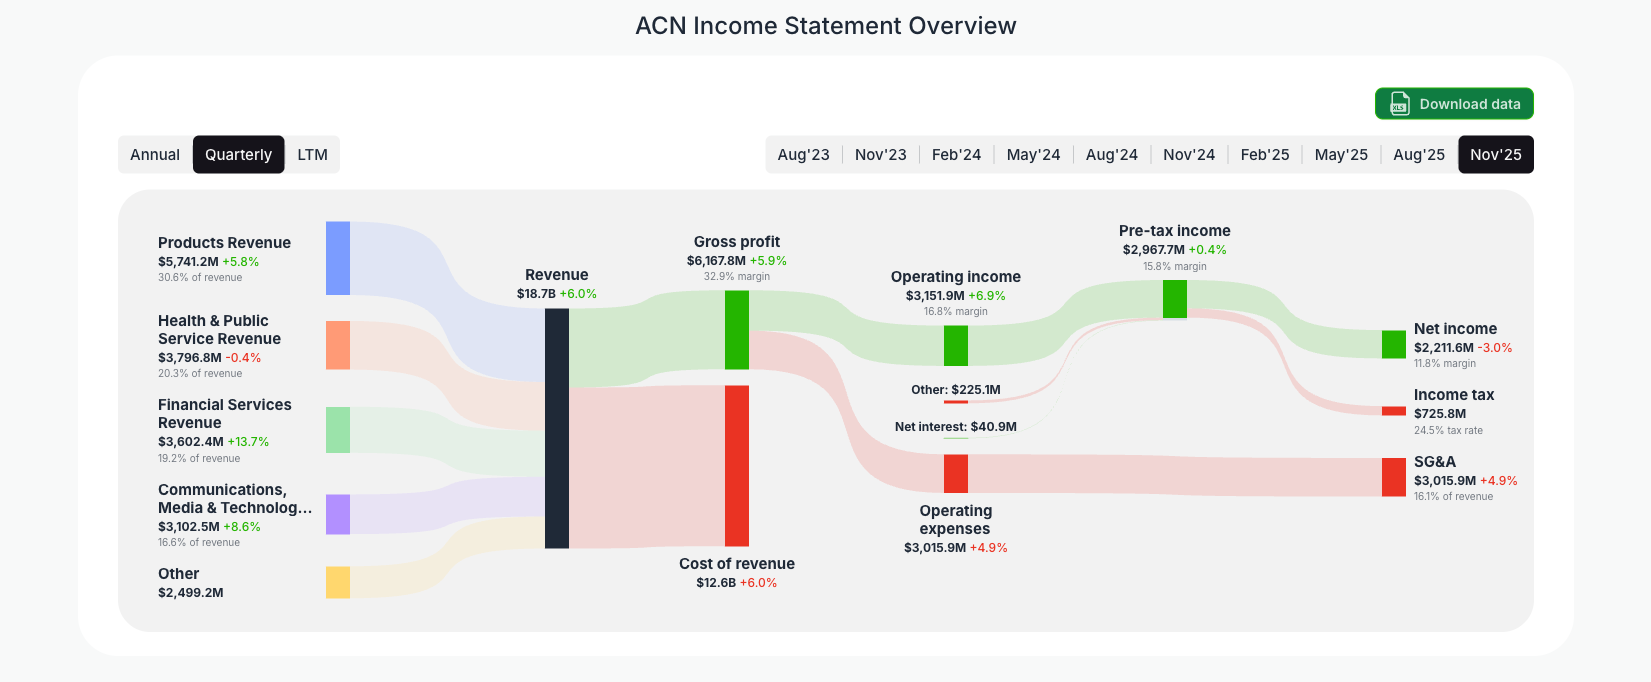Click the Nov'25 selected quarter tab
The height and width of the screenshot is (682, 1651).
coord(1496,154)
